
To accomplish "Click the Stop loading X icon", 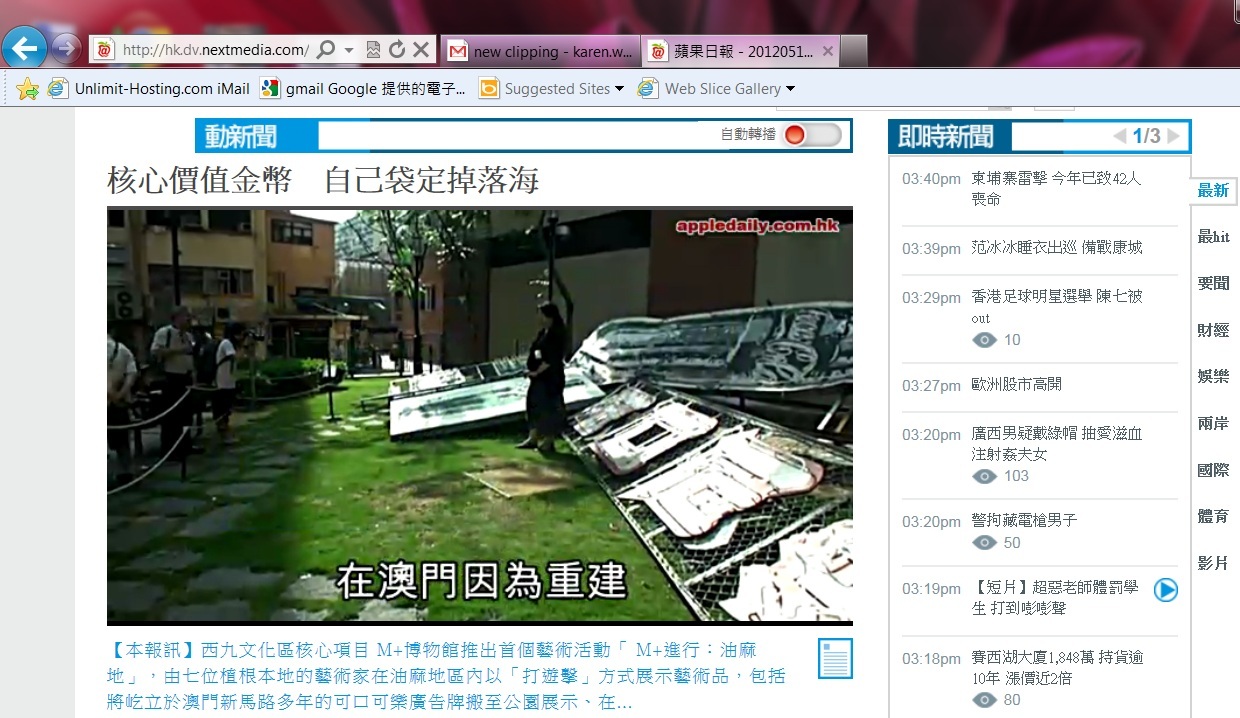I will (x=421, y=50).
